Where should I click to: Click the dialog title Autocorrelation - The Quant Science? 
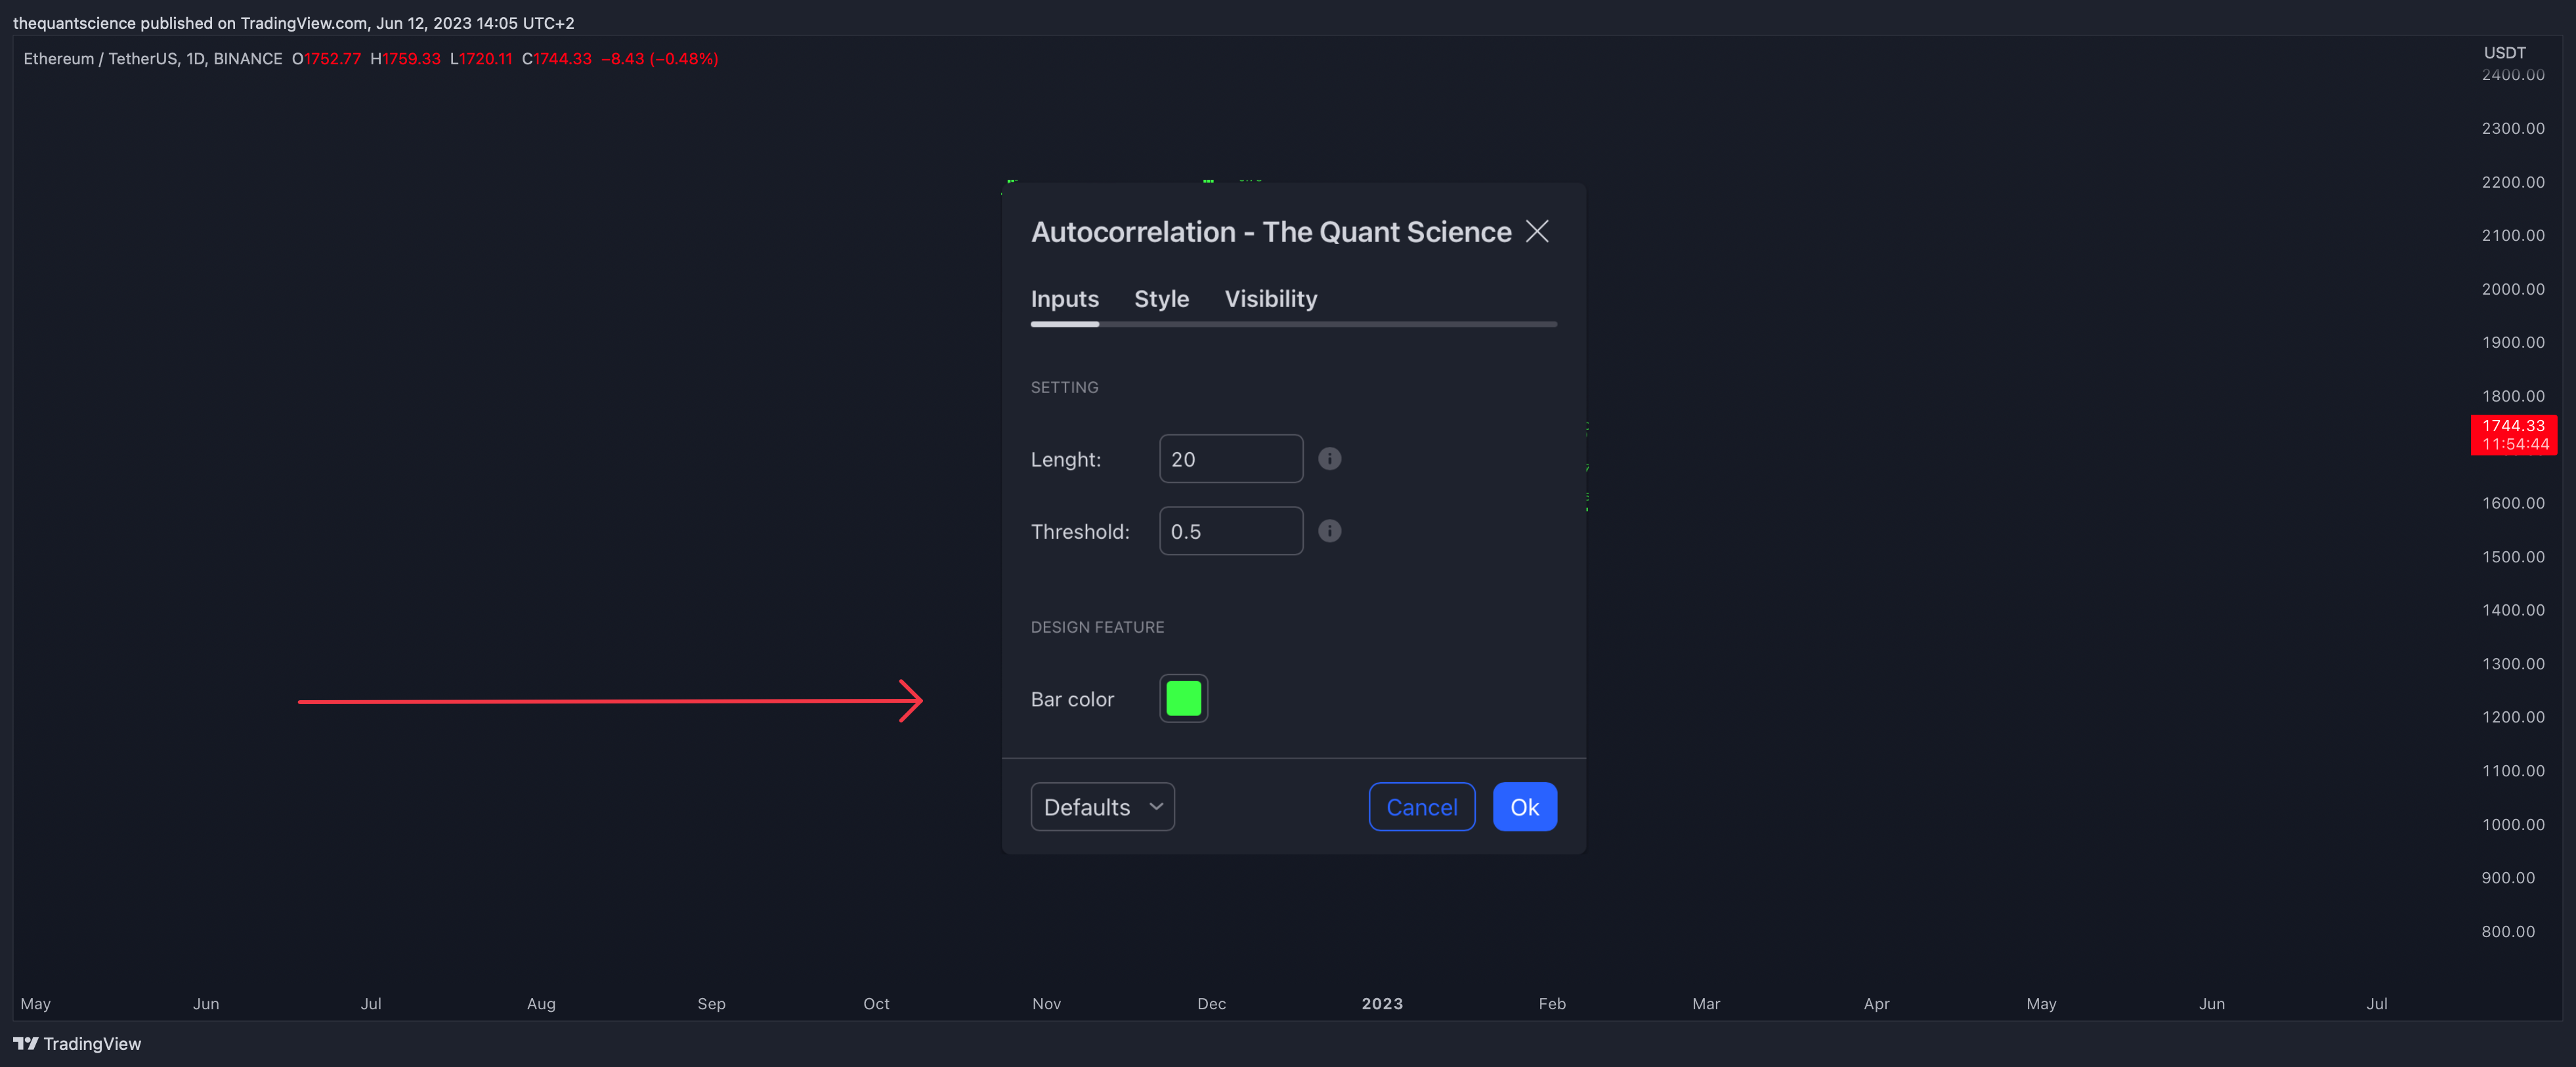[x=1270, y=231]
